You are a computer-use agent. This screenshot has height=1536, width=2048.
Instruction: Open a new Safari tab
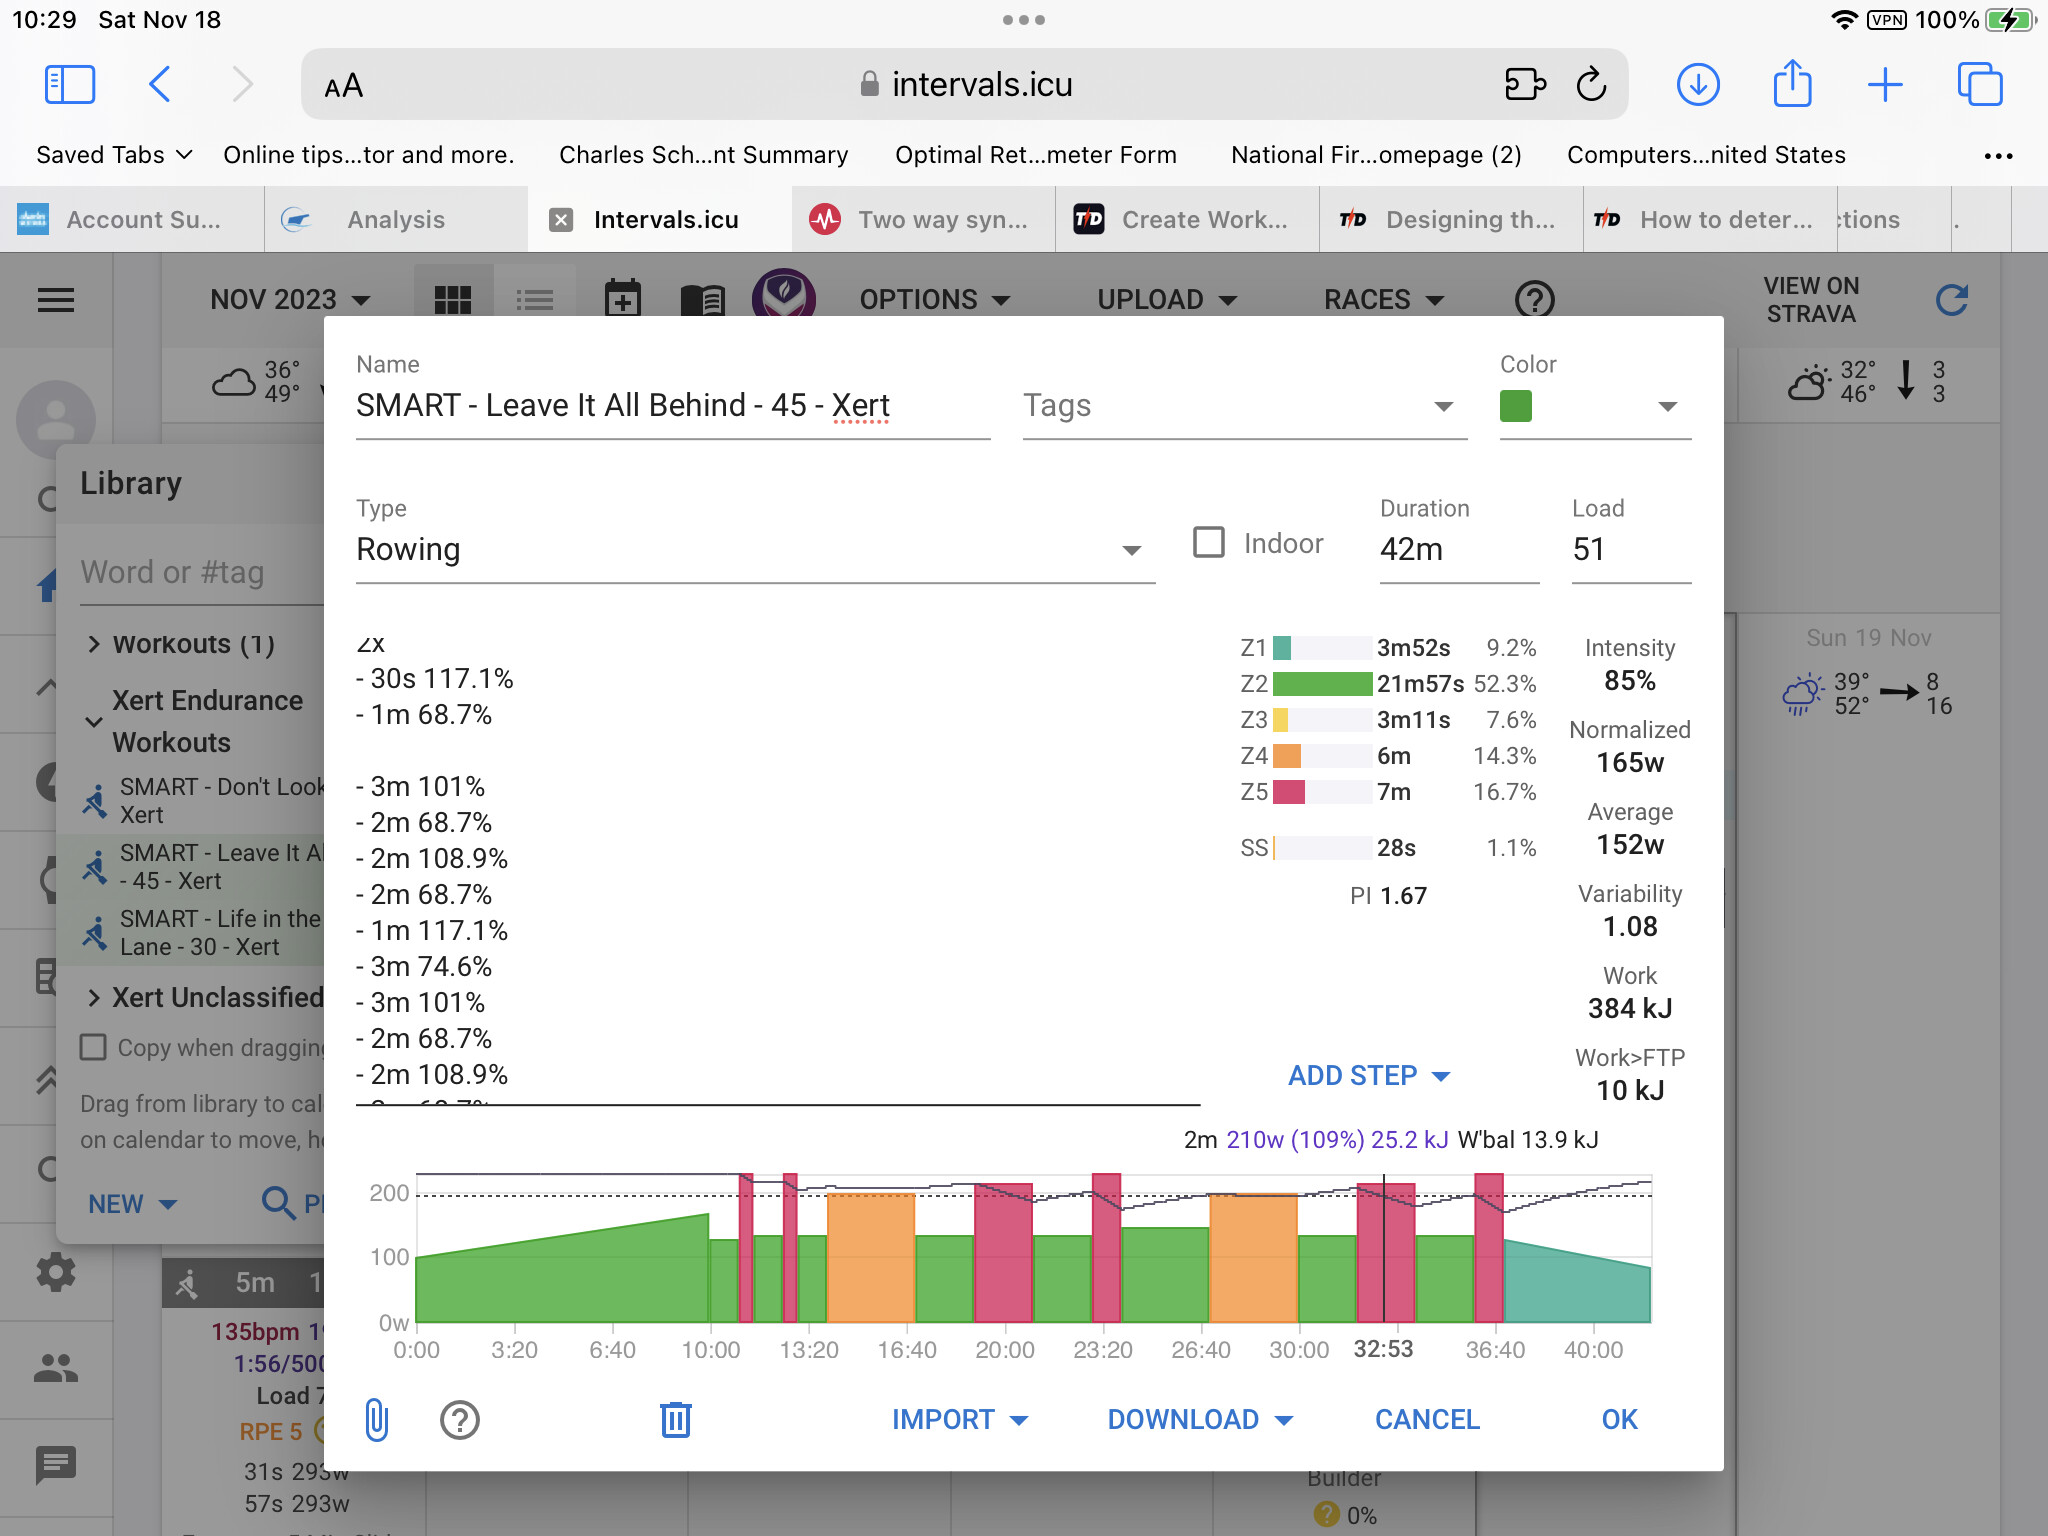click(1885, 85)
